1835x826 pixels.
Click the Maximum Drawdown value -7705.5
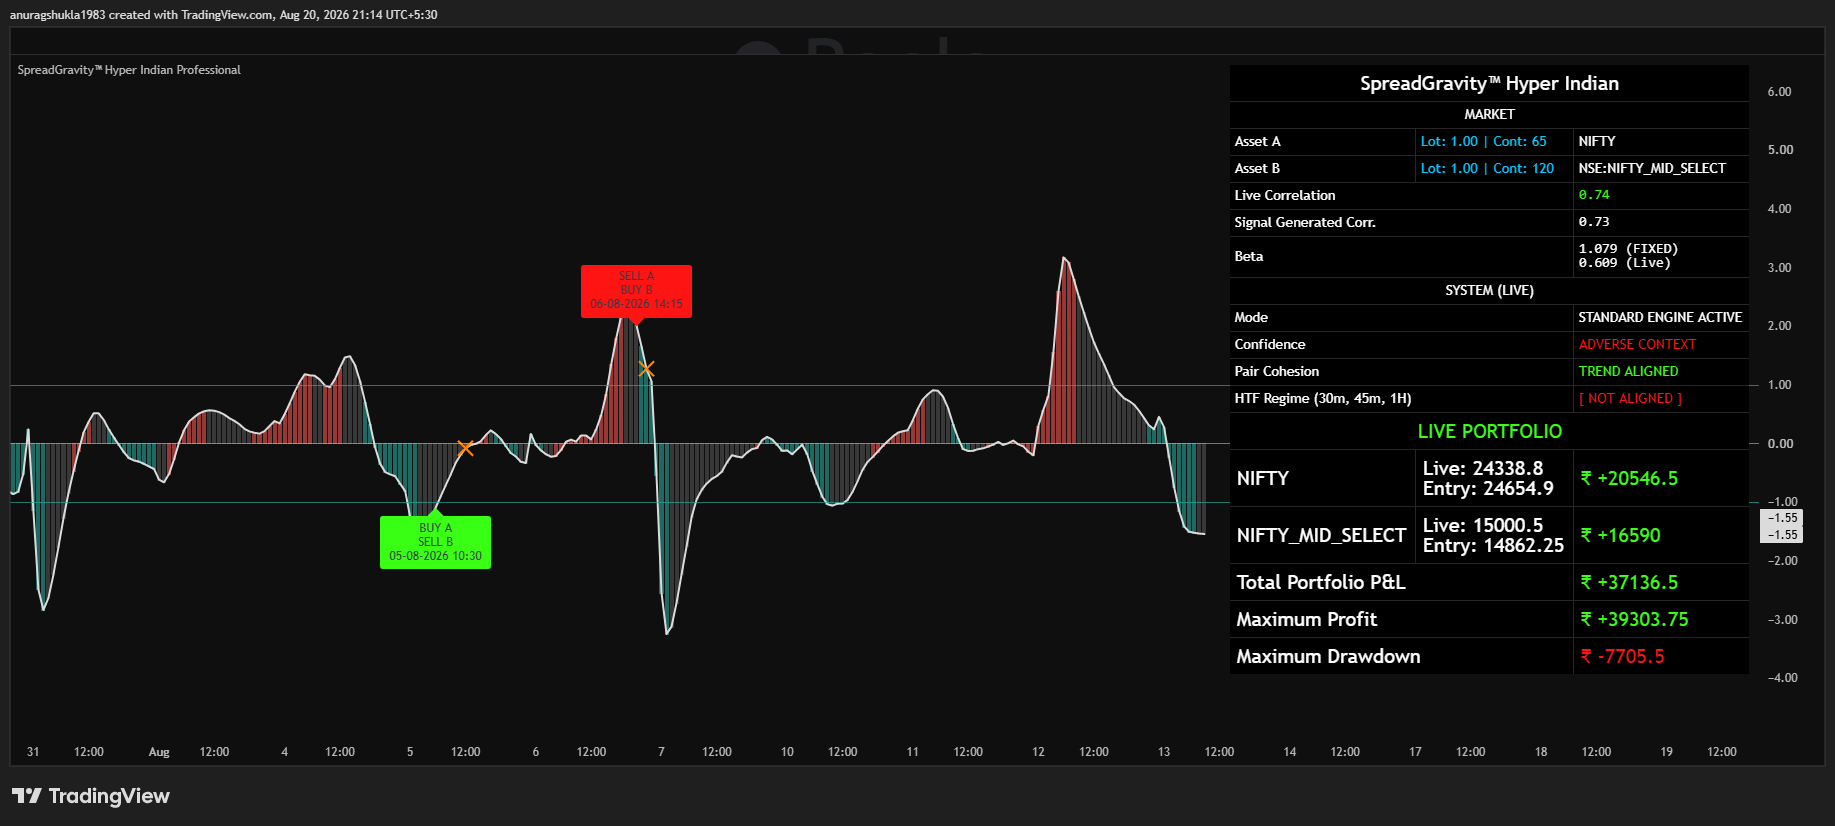(1622, 657)
